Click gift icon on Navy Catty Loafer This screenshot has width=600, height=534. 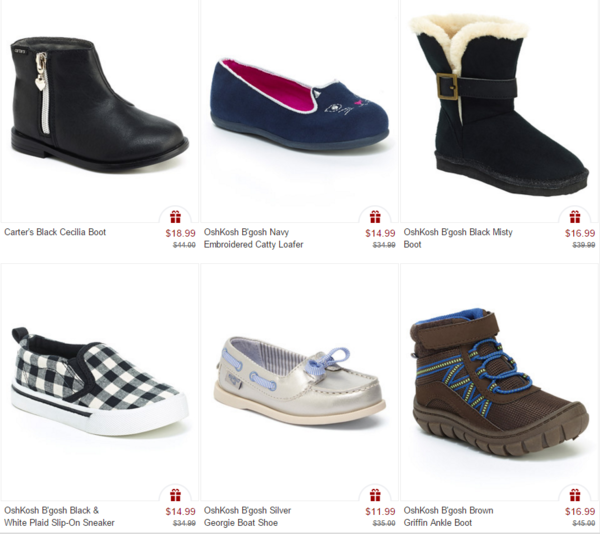coord(375,217)
